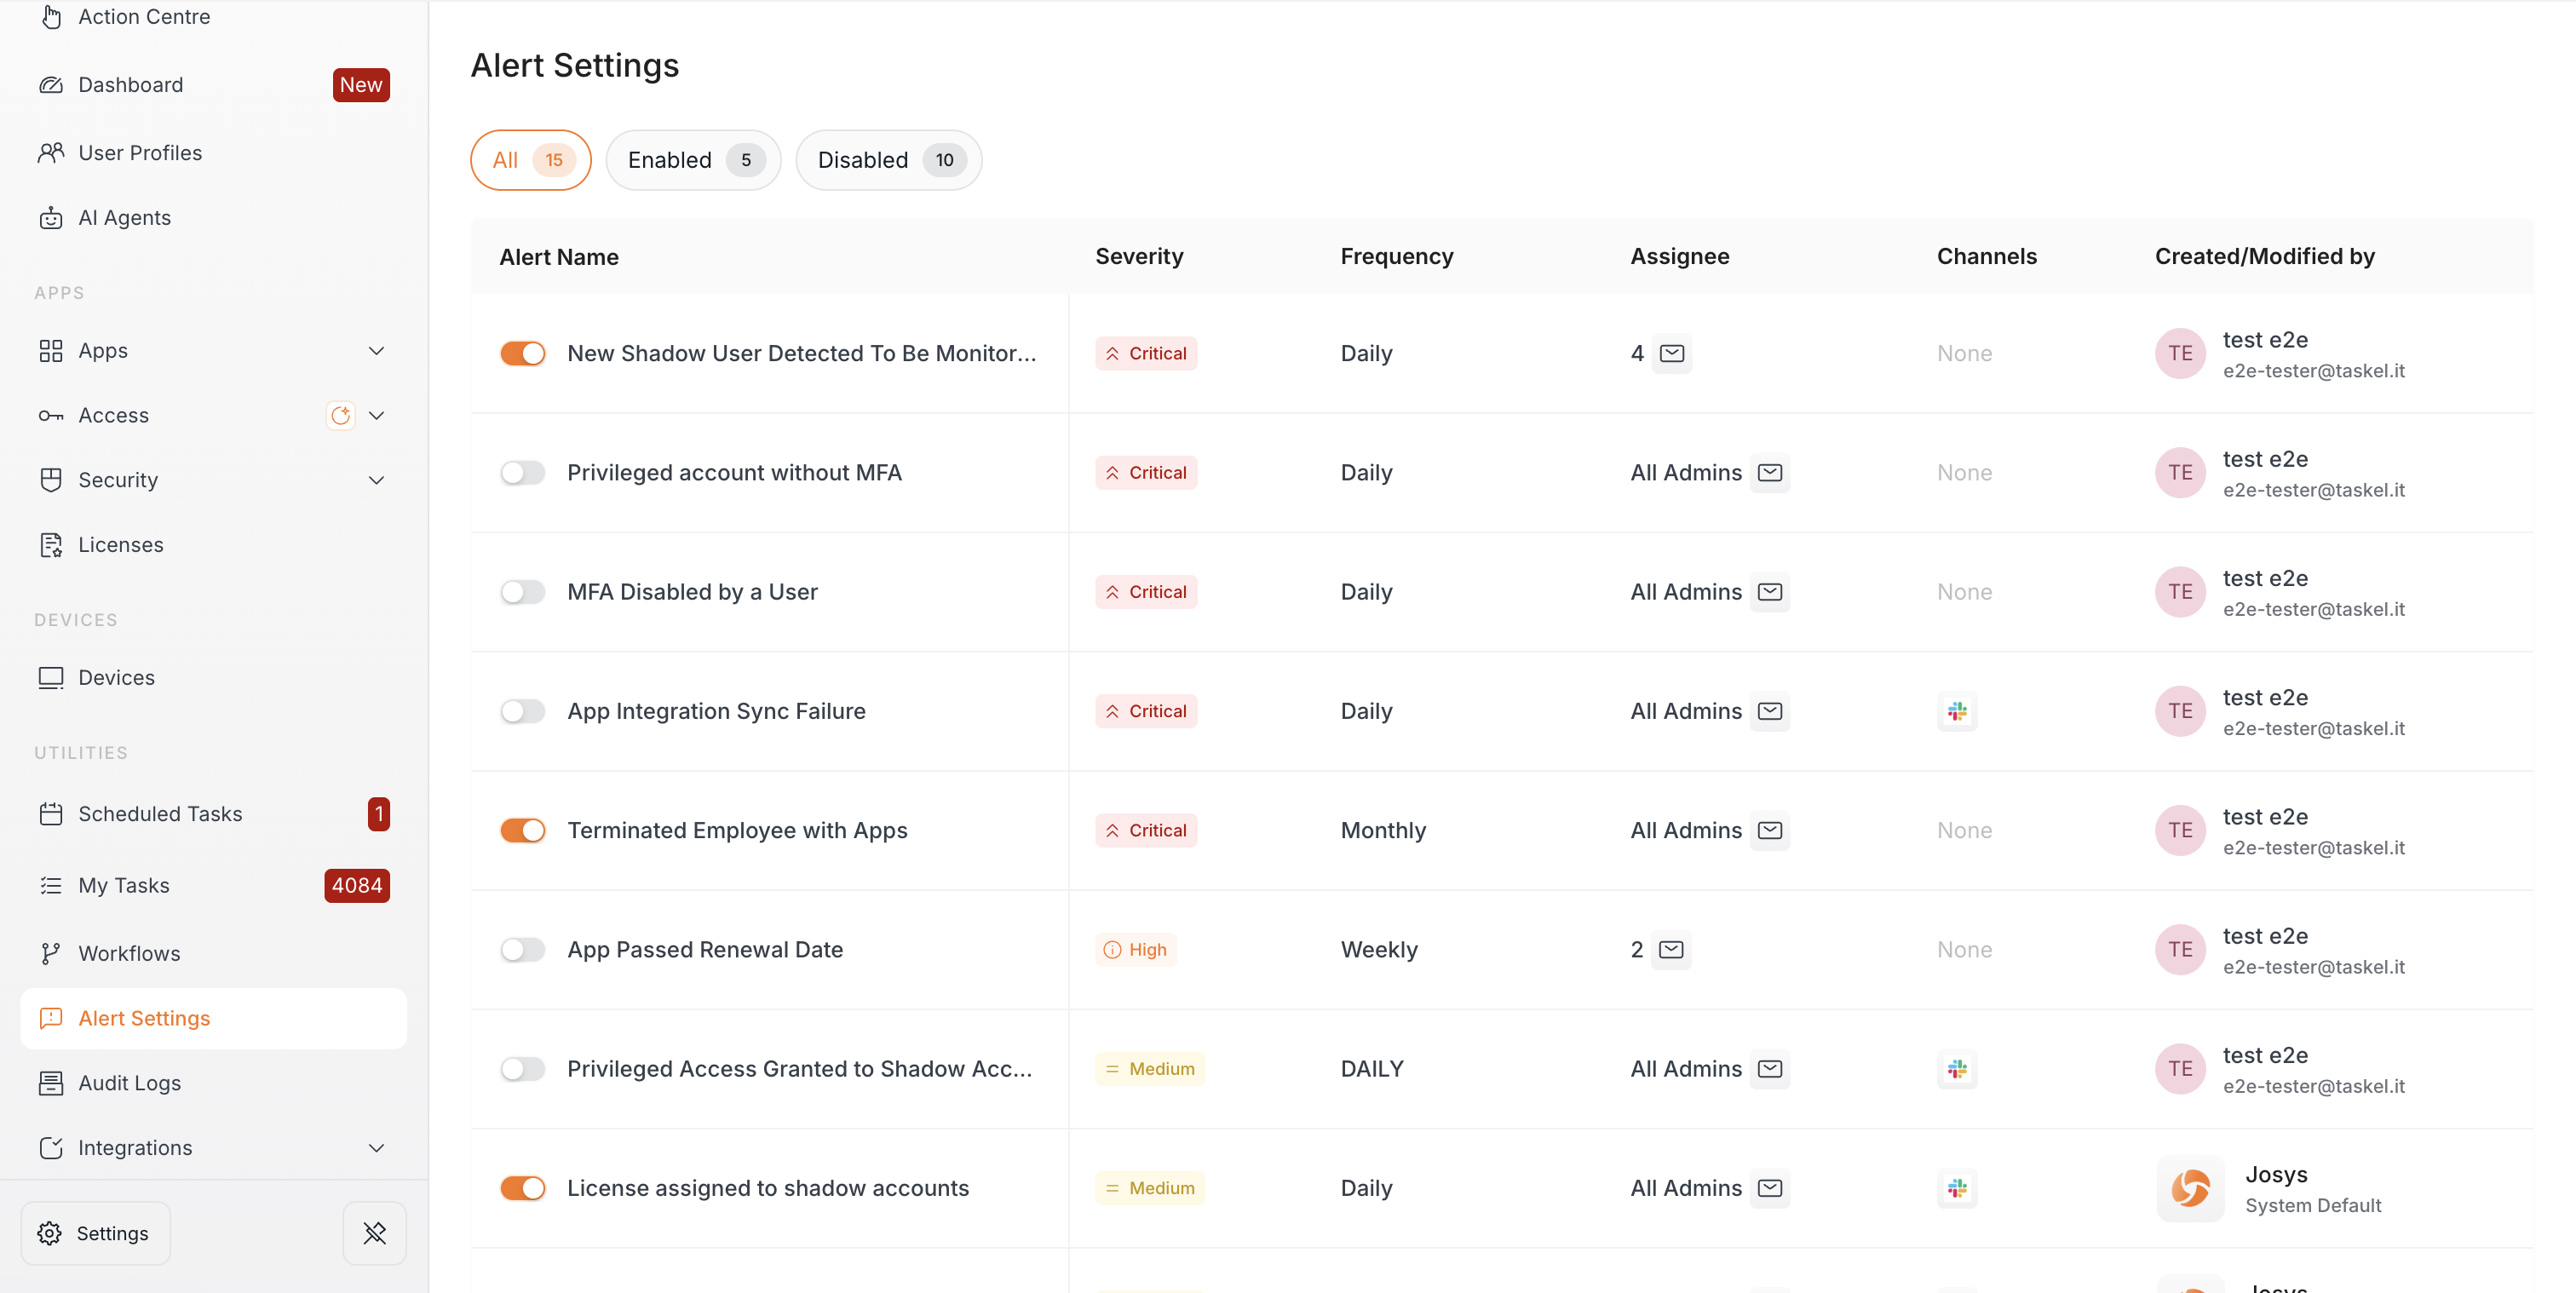Enable Privileged Access Granted to Shadow toggle
This screenshot has height=1293, width=2576.
click(x=523, y=1069)
